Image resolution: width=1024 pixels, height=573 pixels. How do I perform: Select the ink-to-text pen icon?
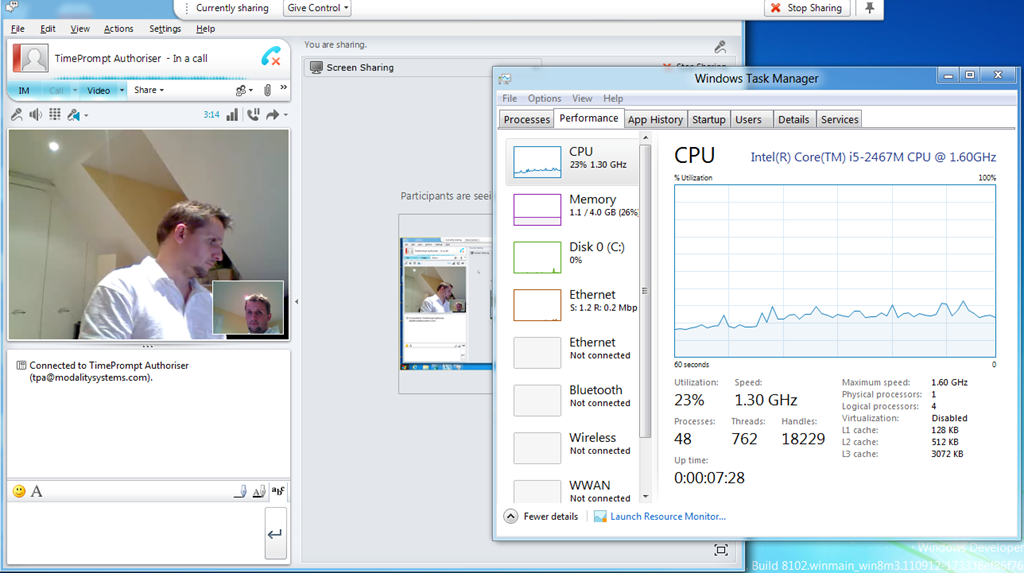point(259,491)
